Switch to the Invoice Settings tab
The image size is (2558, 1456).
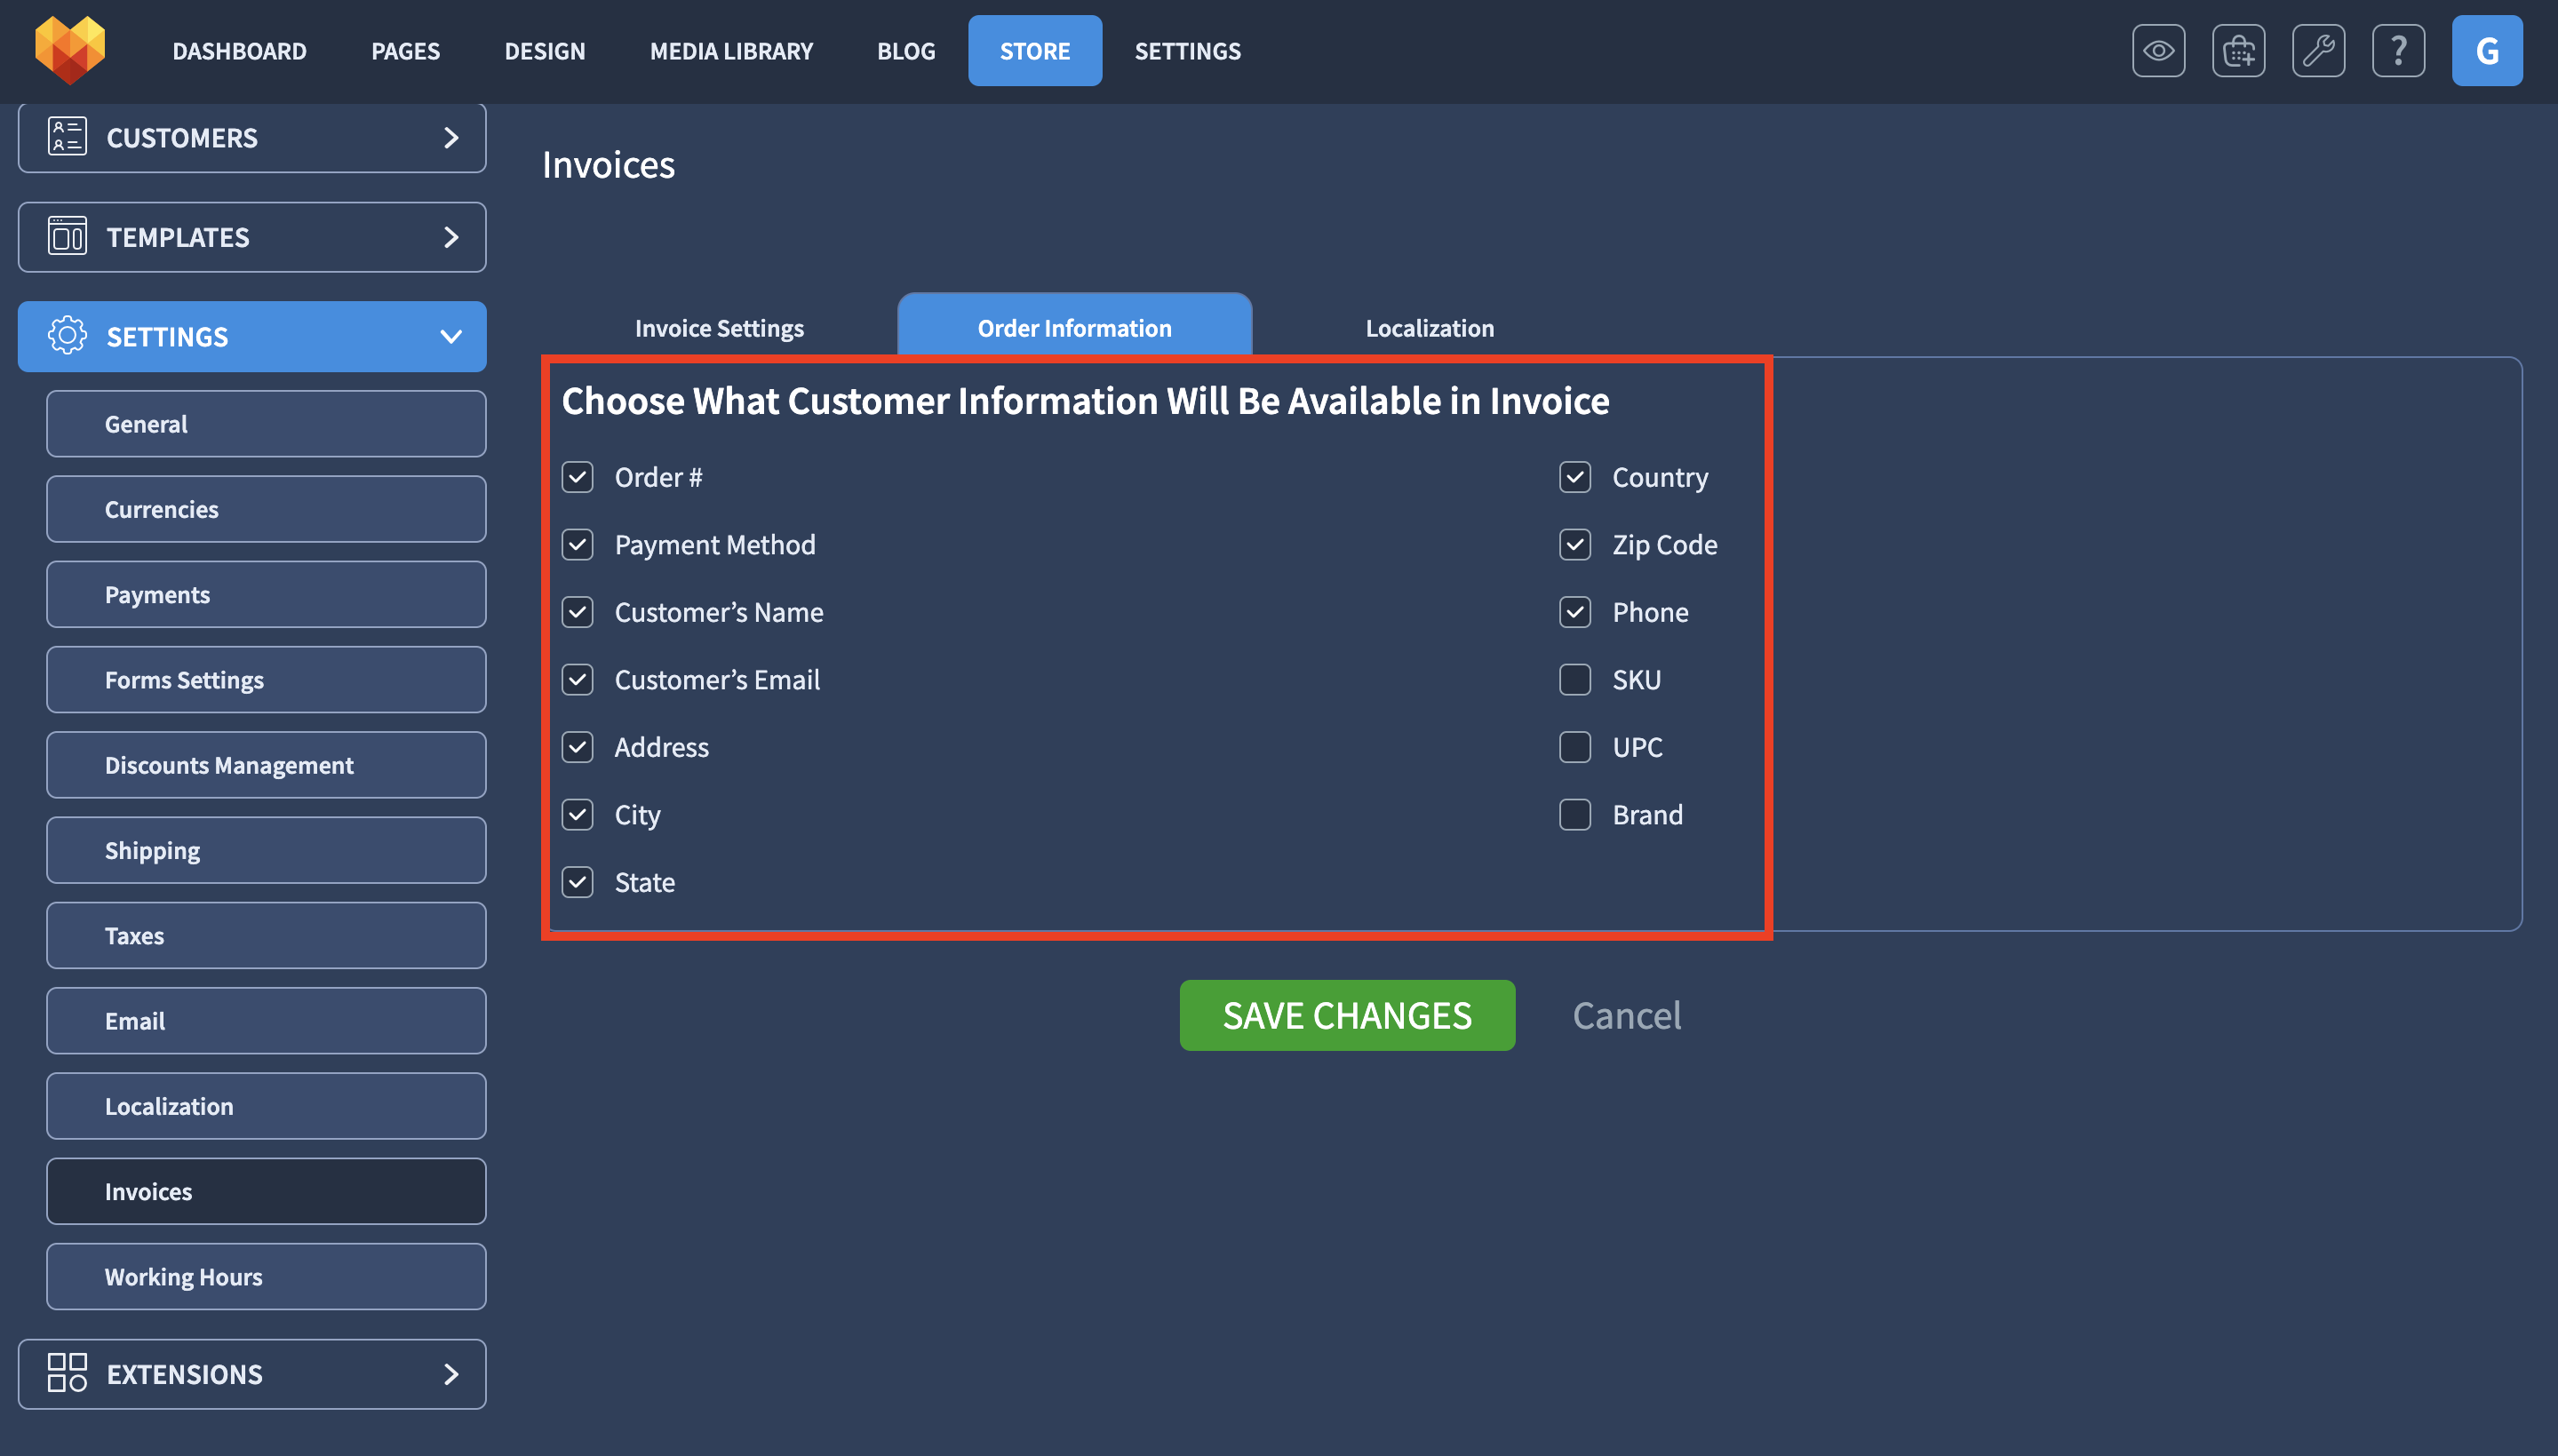719,328
